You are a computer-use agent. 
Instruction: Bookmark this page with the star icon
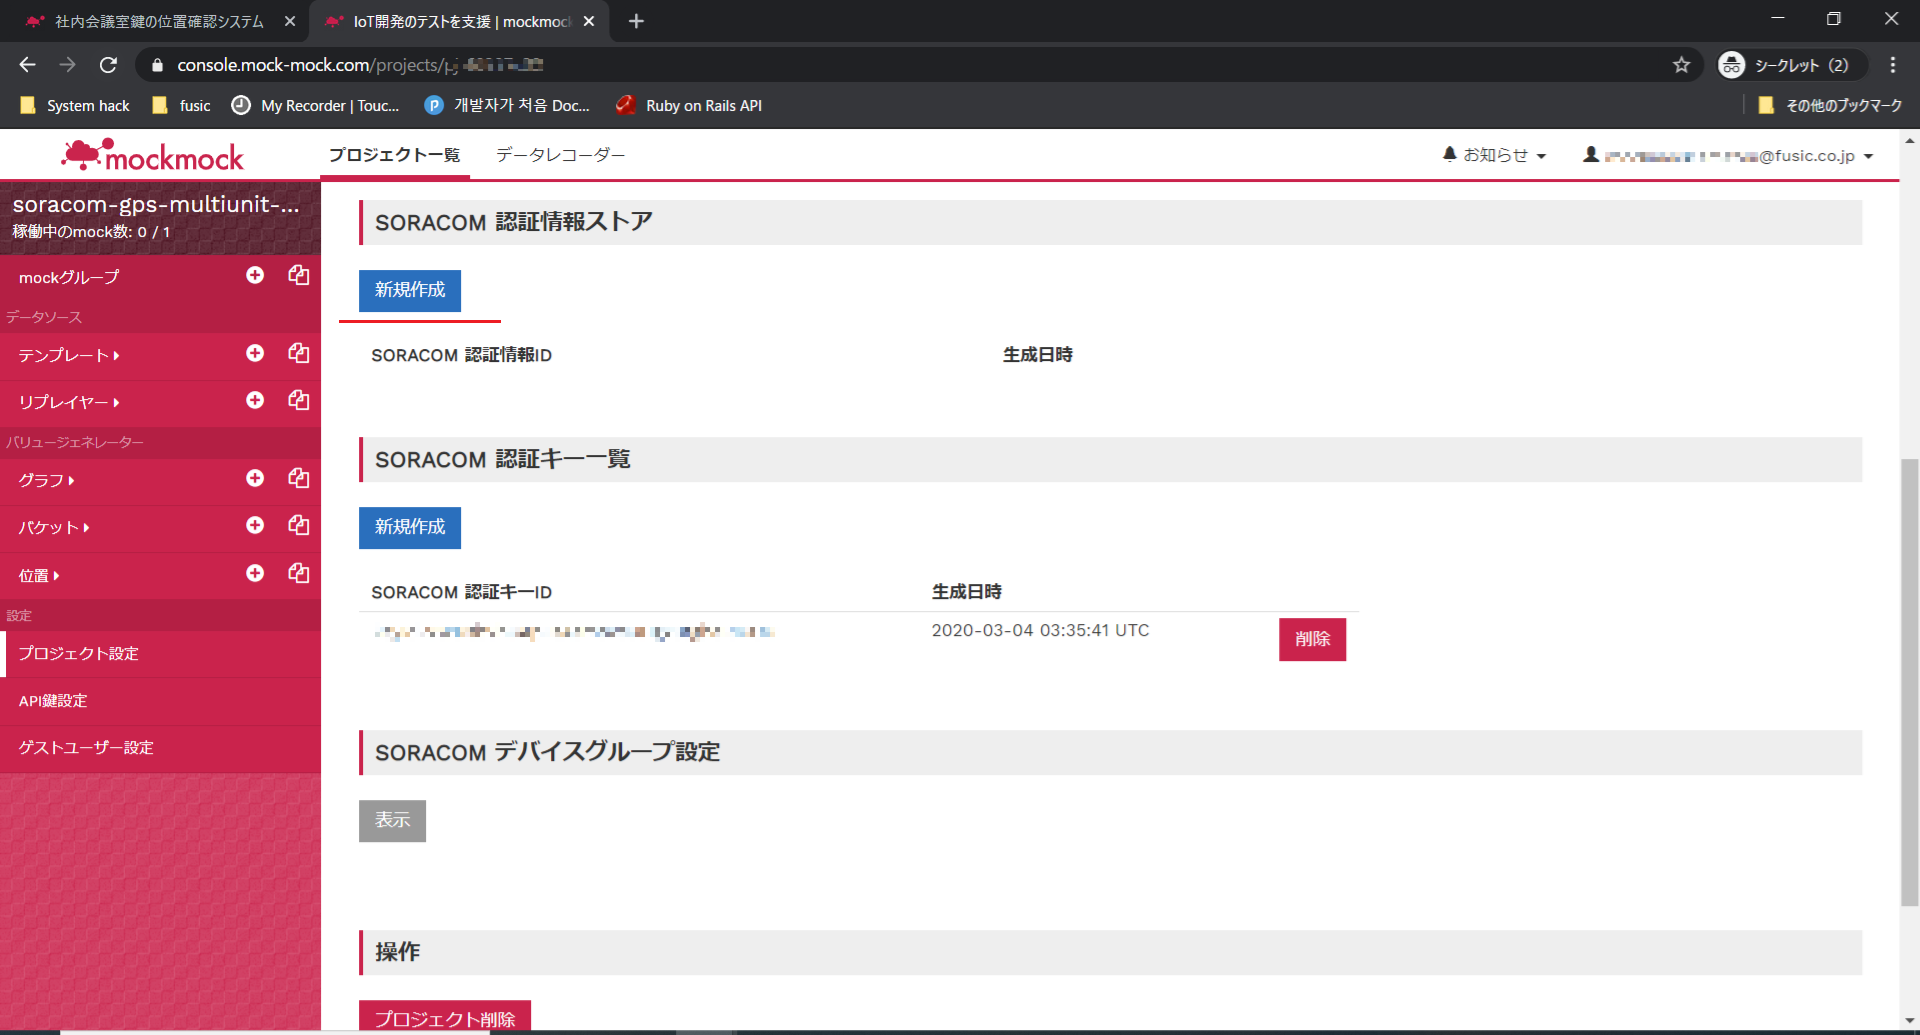click(x=1681, y=65)
